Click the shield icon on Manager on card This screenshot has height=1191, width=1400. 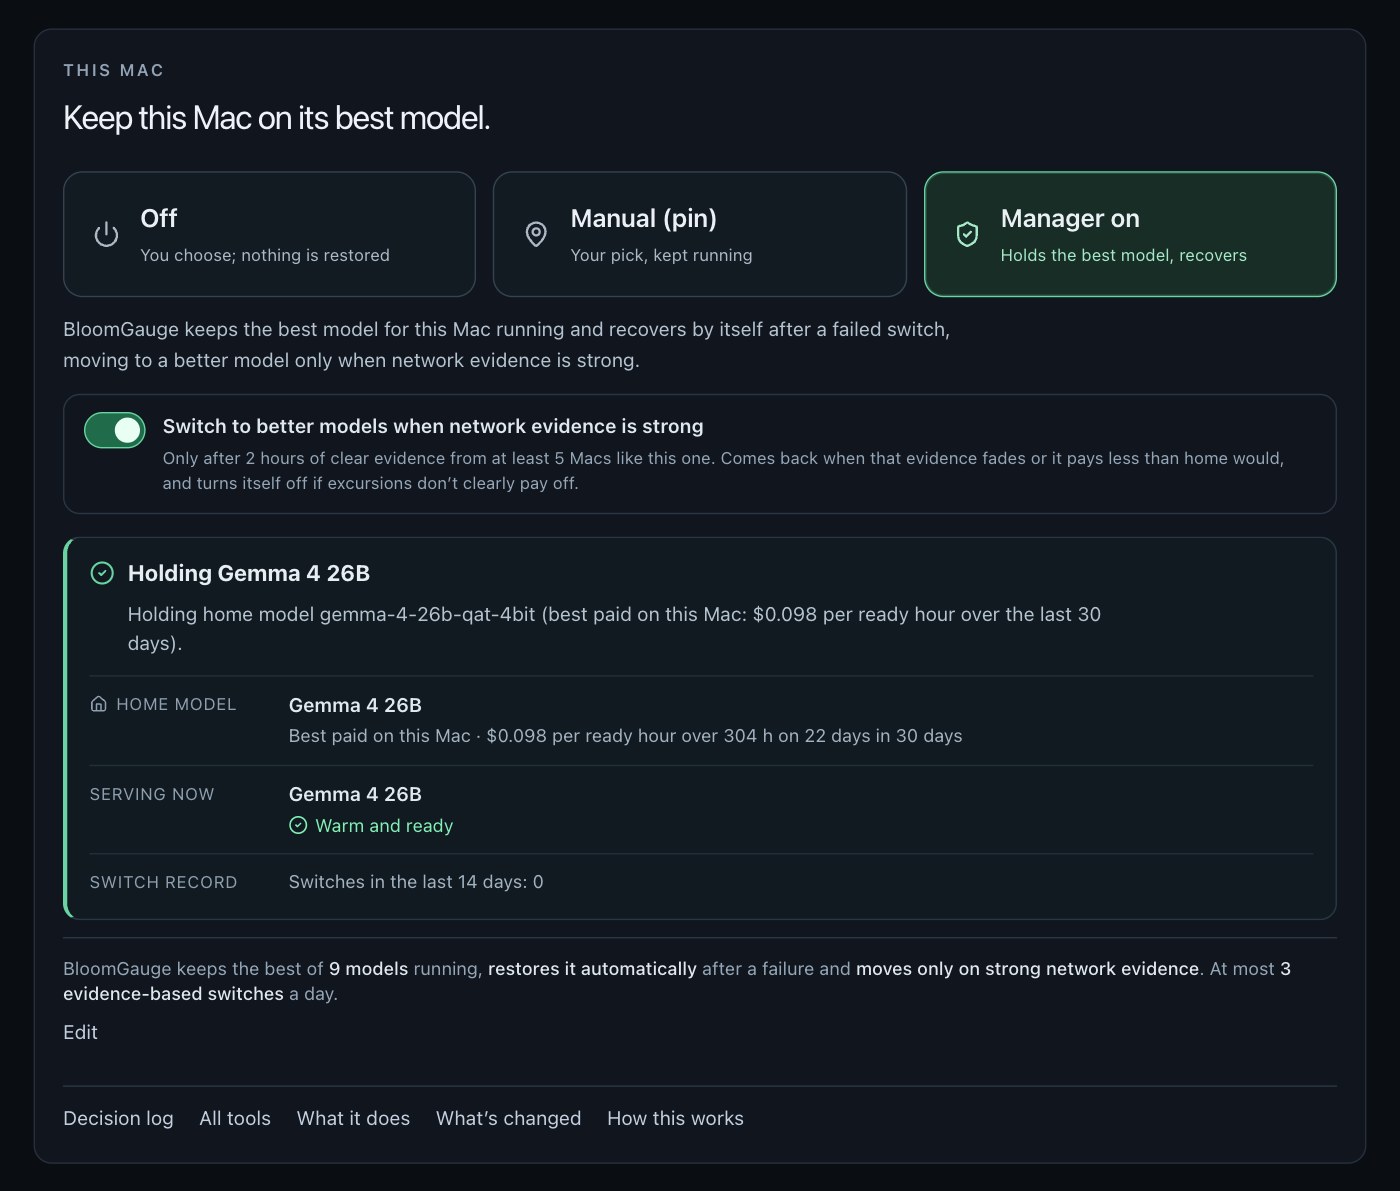tap(967, 235)
